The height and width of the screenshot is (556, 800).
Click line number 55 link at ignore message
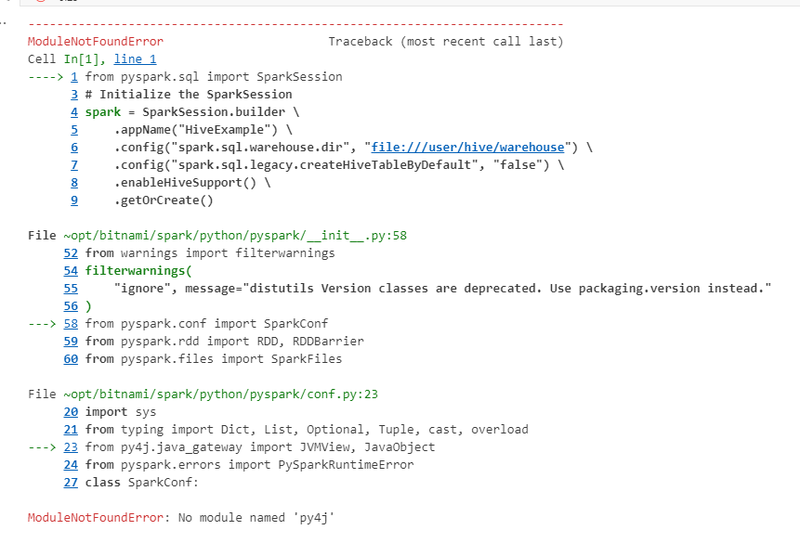click(71, 289)
